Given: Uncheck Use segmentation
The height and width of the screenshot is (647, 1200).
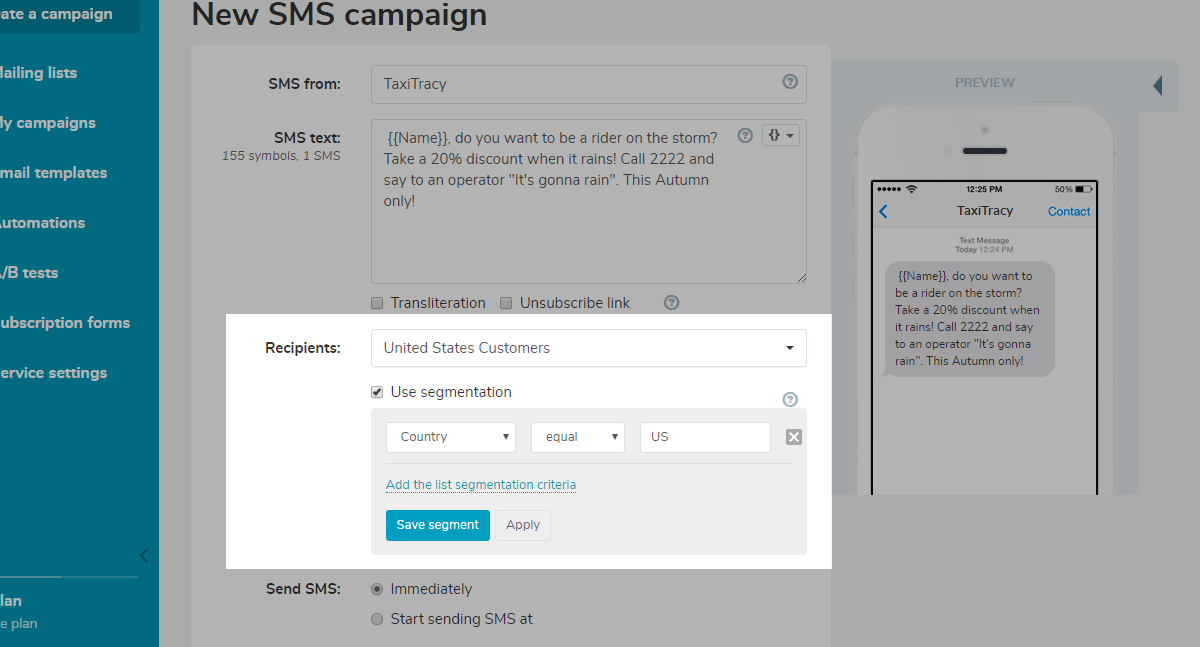Looking at the screenshot, I should tap(377, 392).
